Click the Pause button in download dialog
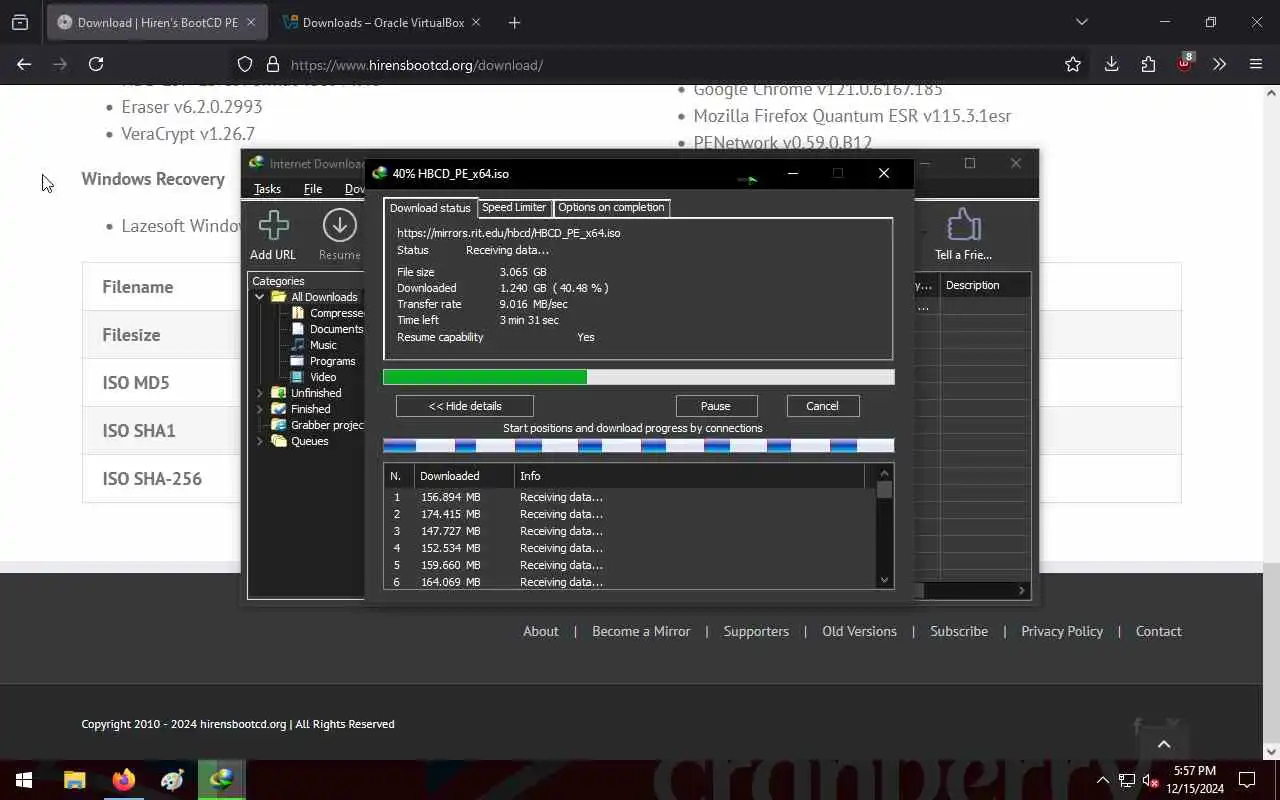This screenshot has width=1280, height=800. [x=716, y=406]
